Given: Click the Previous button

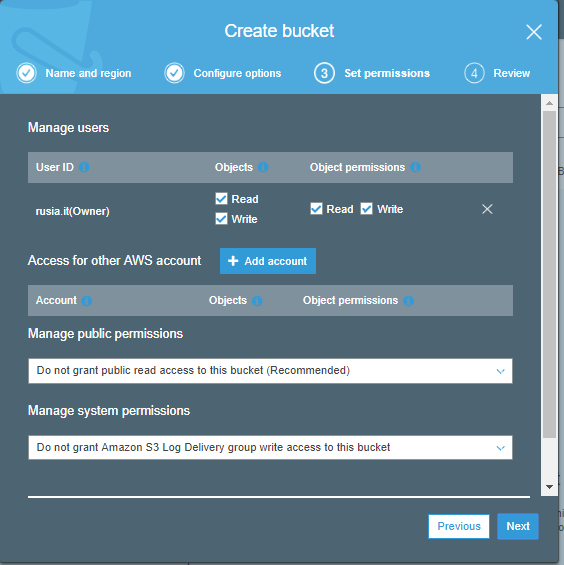Looking at the screenshot, I should [459, 526].
